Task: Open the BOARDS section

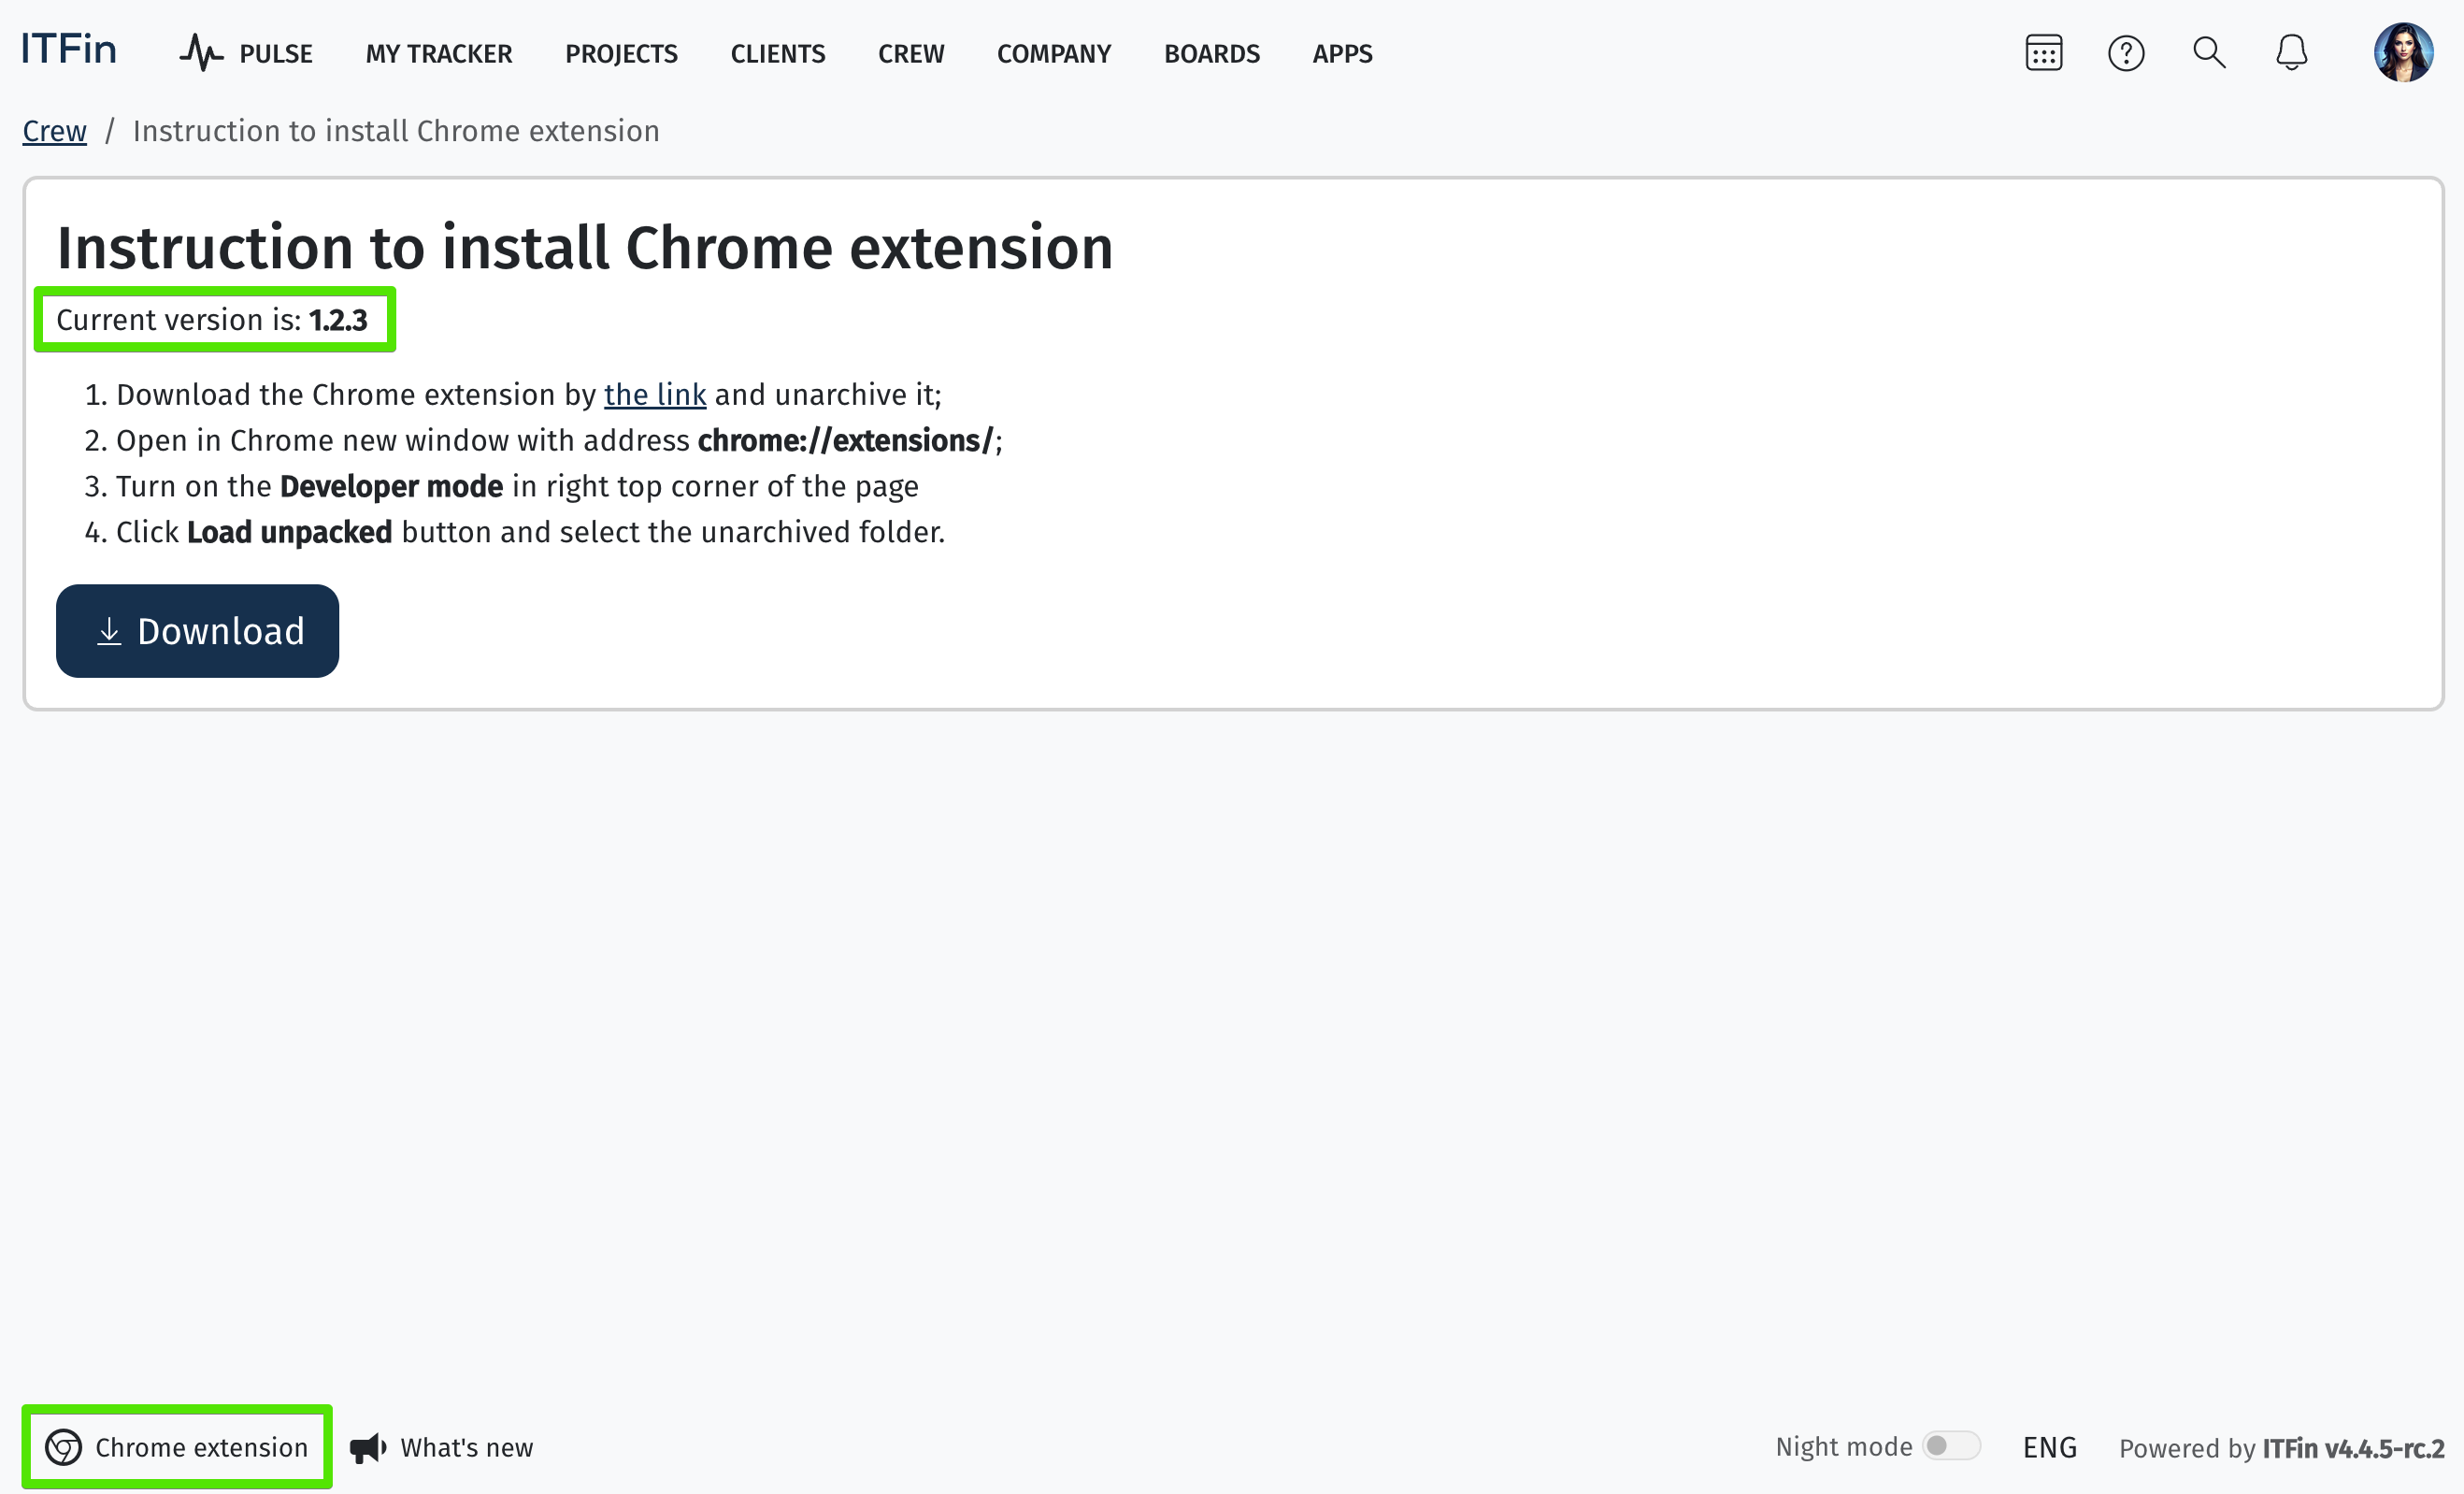Action: pyautogui.click(x=1211, y=54)
